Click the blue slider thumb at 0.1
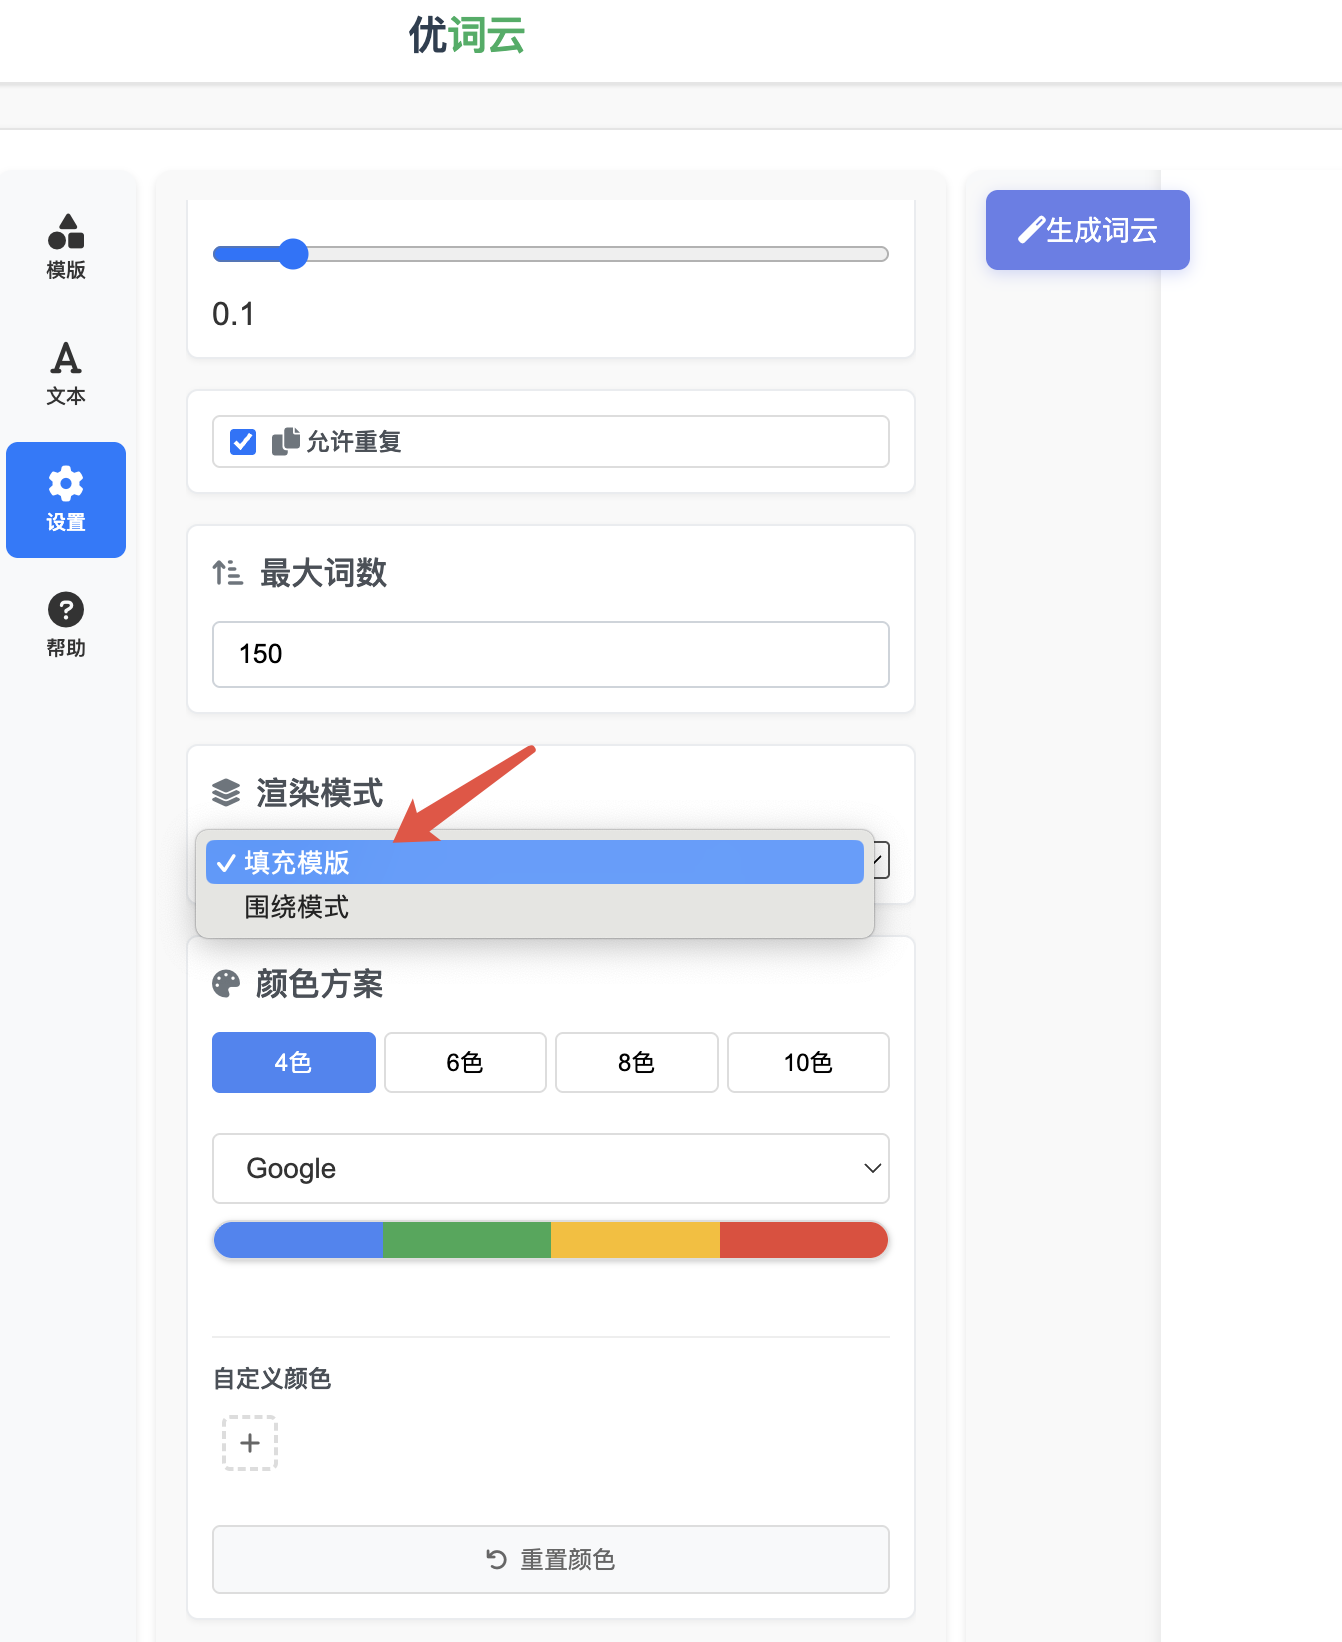 pos(293,254)
